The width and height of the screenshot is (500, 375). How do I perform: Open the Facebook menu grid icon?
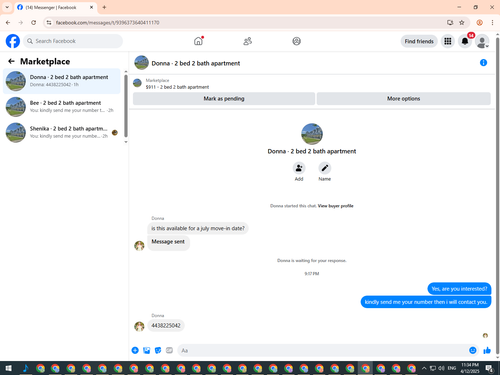tap(448, 41)
